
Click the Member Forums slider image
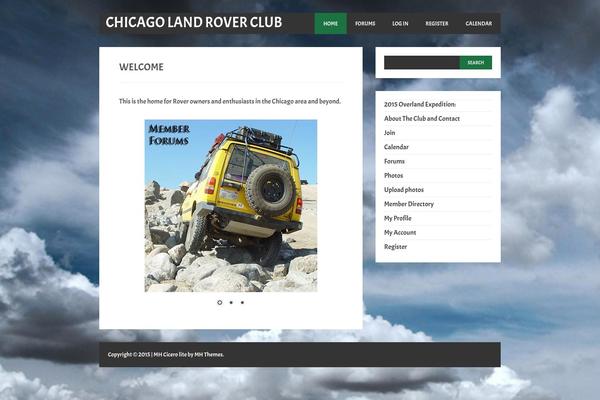click(231, 206)
